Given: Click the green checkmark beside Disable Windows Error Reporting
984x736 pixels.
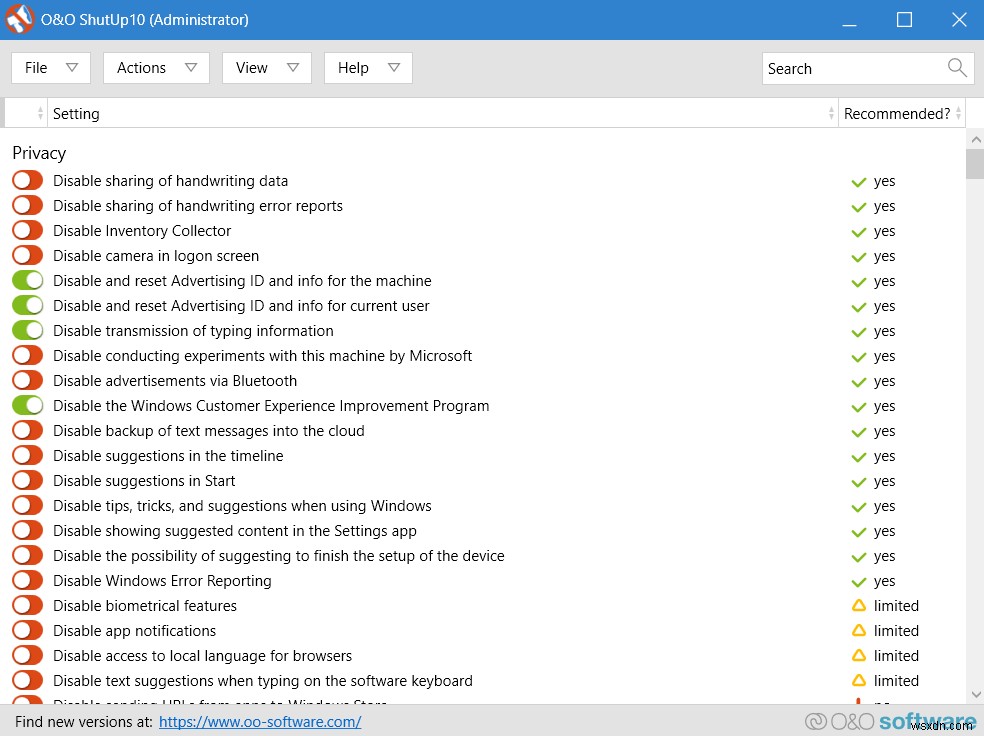Looking at the screenshot, I should click(x=858, y=581).
